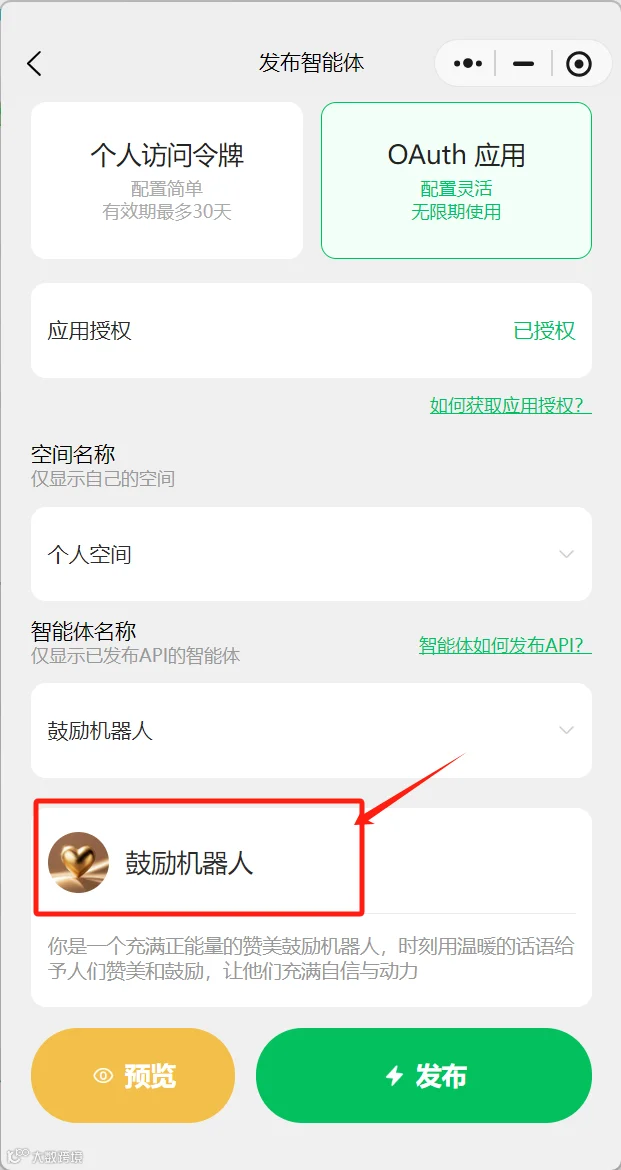Open the 智能体名称 selector showing 鼓励机器人
Viewport: 621px width, 1170px height.
point(311,731)
